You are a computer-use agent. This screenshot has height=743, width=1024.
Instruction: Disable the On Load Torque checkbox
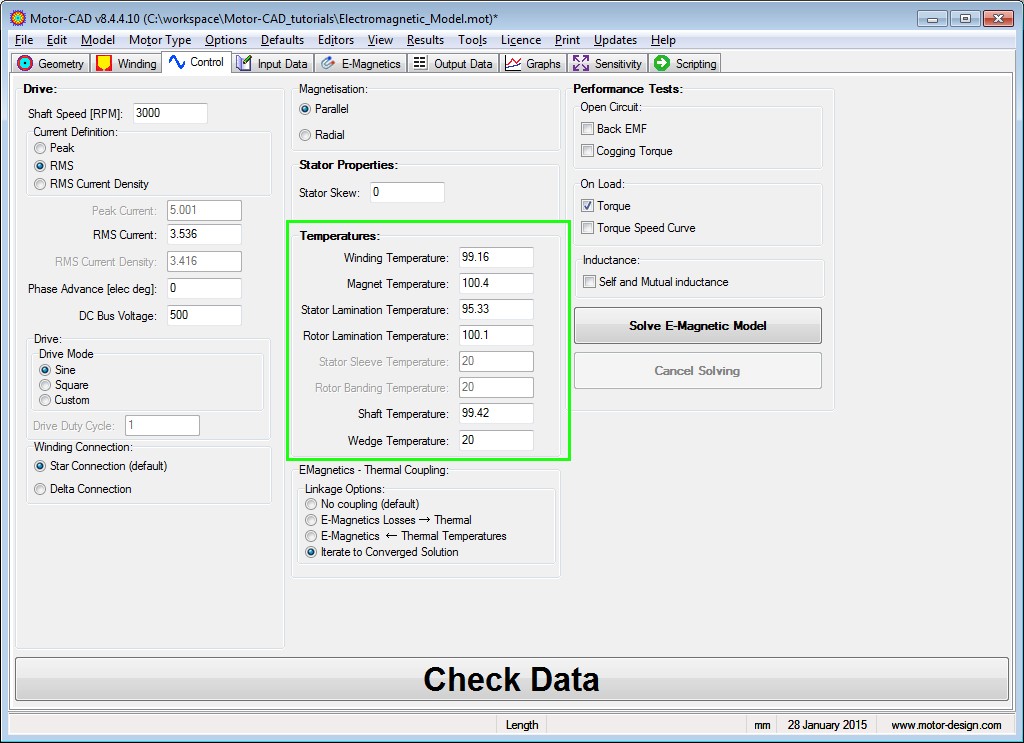(x=588, y=206)
